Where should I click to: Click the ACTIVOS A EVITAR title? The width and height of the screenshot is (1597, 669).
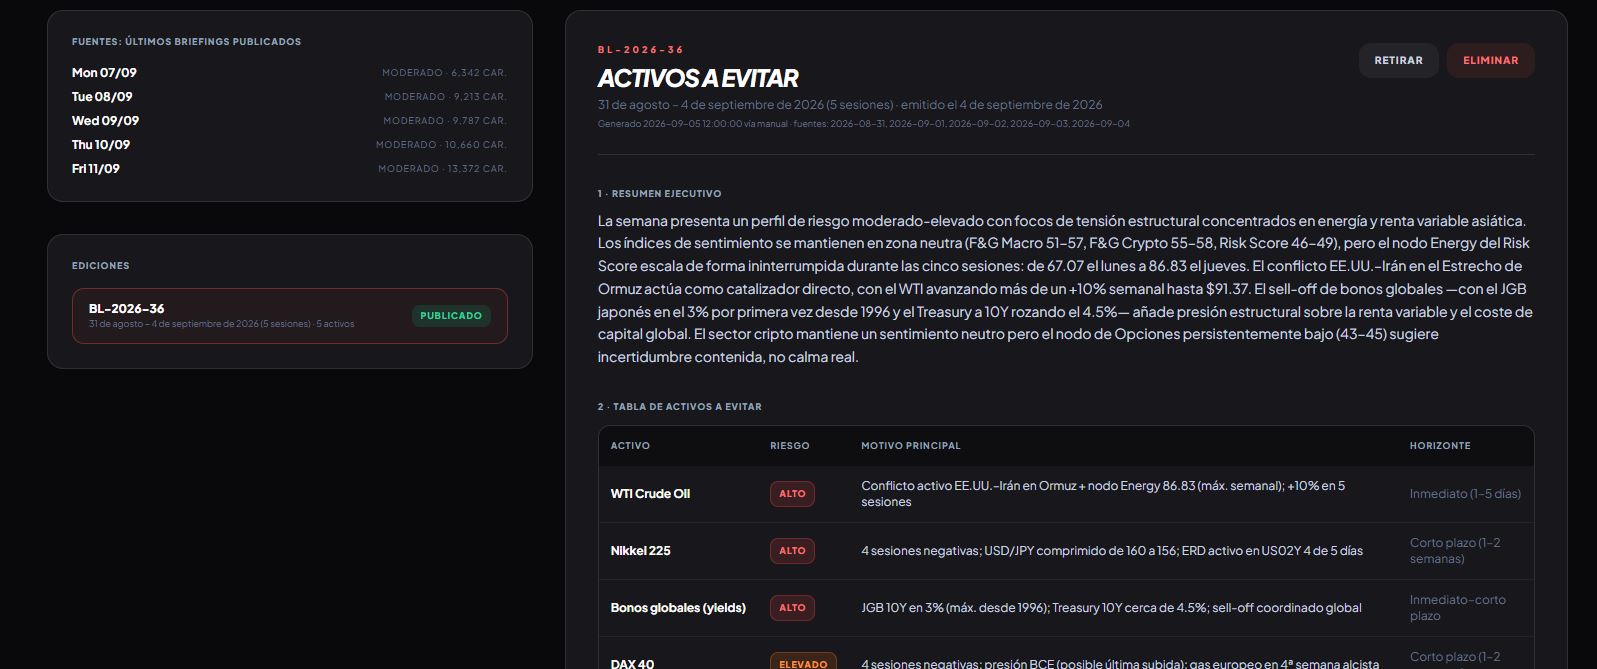click(x=698, y=78)
